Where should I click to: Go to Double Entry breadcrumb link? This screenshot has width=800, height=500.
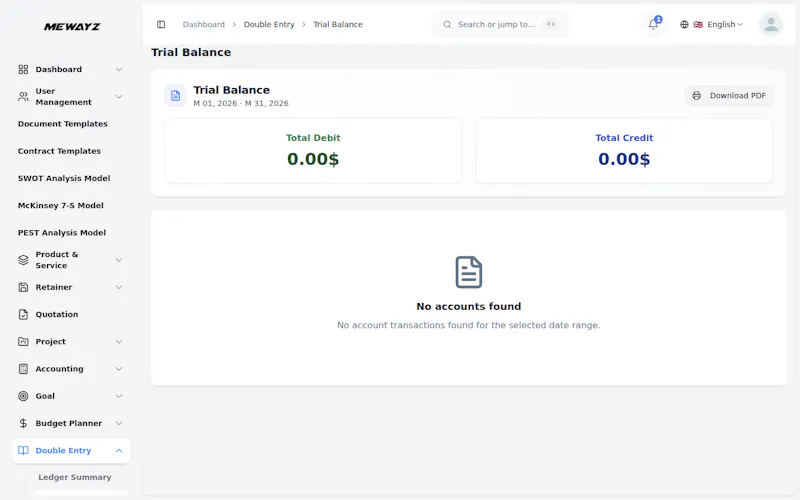pos(269,24)
